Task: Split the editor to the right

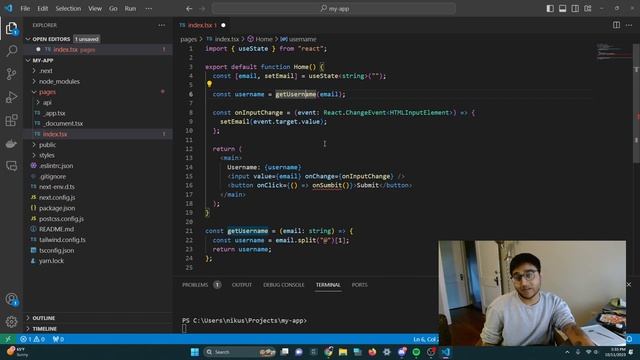Action: click(x=616, y=25)
